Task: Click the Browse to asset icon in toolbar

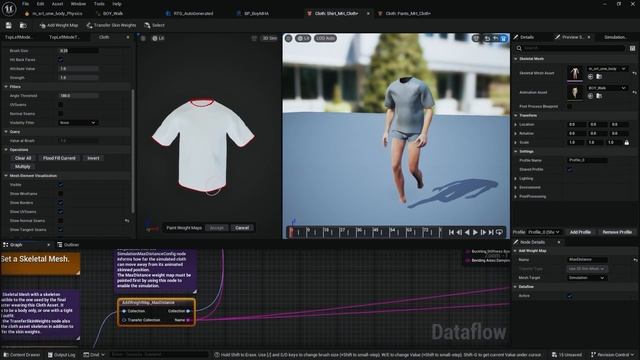Action: click(23, 25)
